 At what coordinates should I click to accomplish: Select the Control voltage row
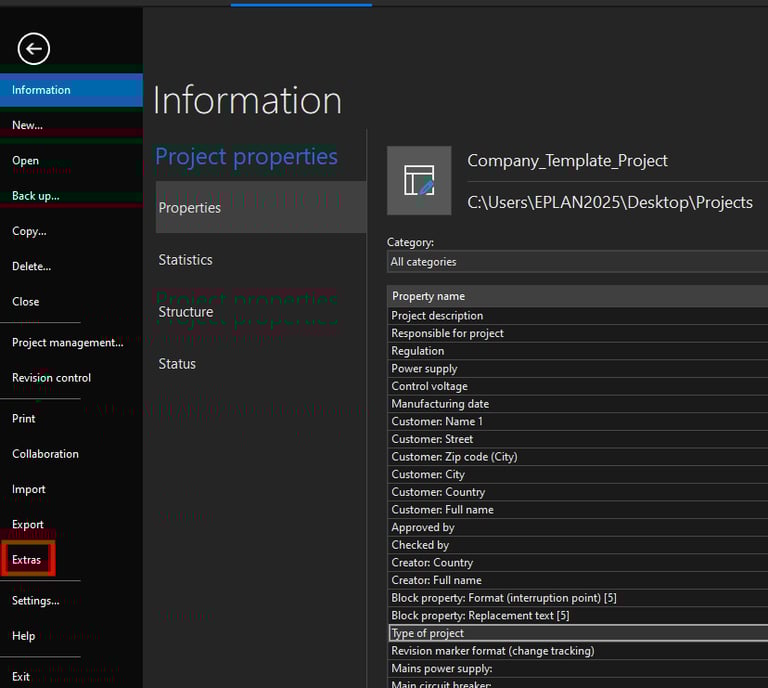pos(577,386)
